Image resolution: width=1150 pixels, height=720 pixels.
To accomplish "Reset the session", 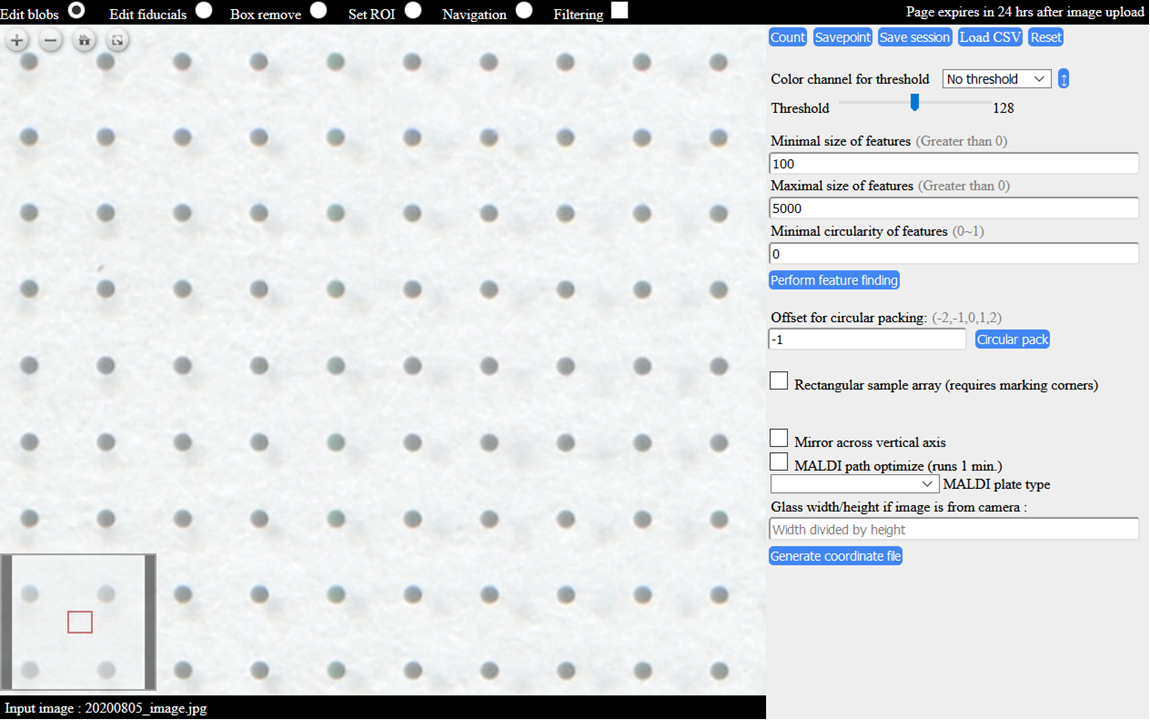I will pyautogui.click(x=1046, y=37).
